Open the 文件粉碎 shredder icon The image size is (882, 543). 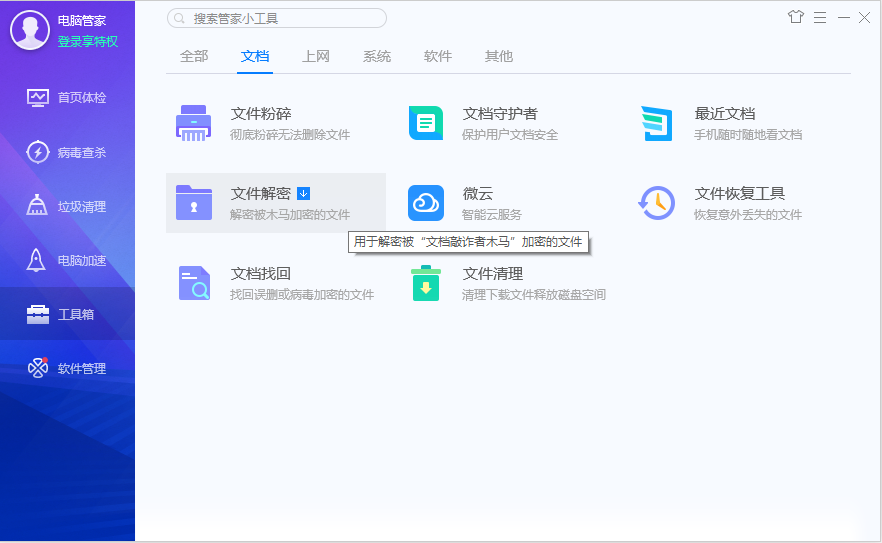click(194, 123)
